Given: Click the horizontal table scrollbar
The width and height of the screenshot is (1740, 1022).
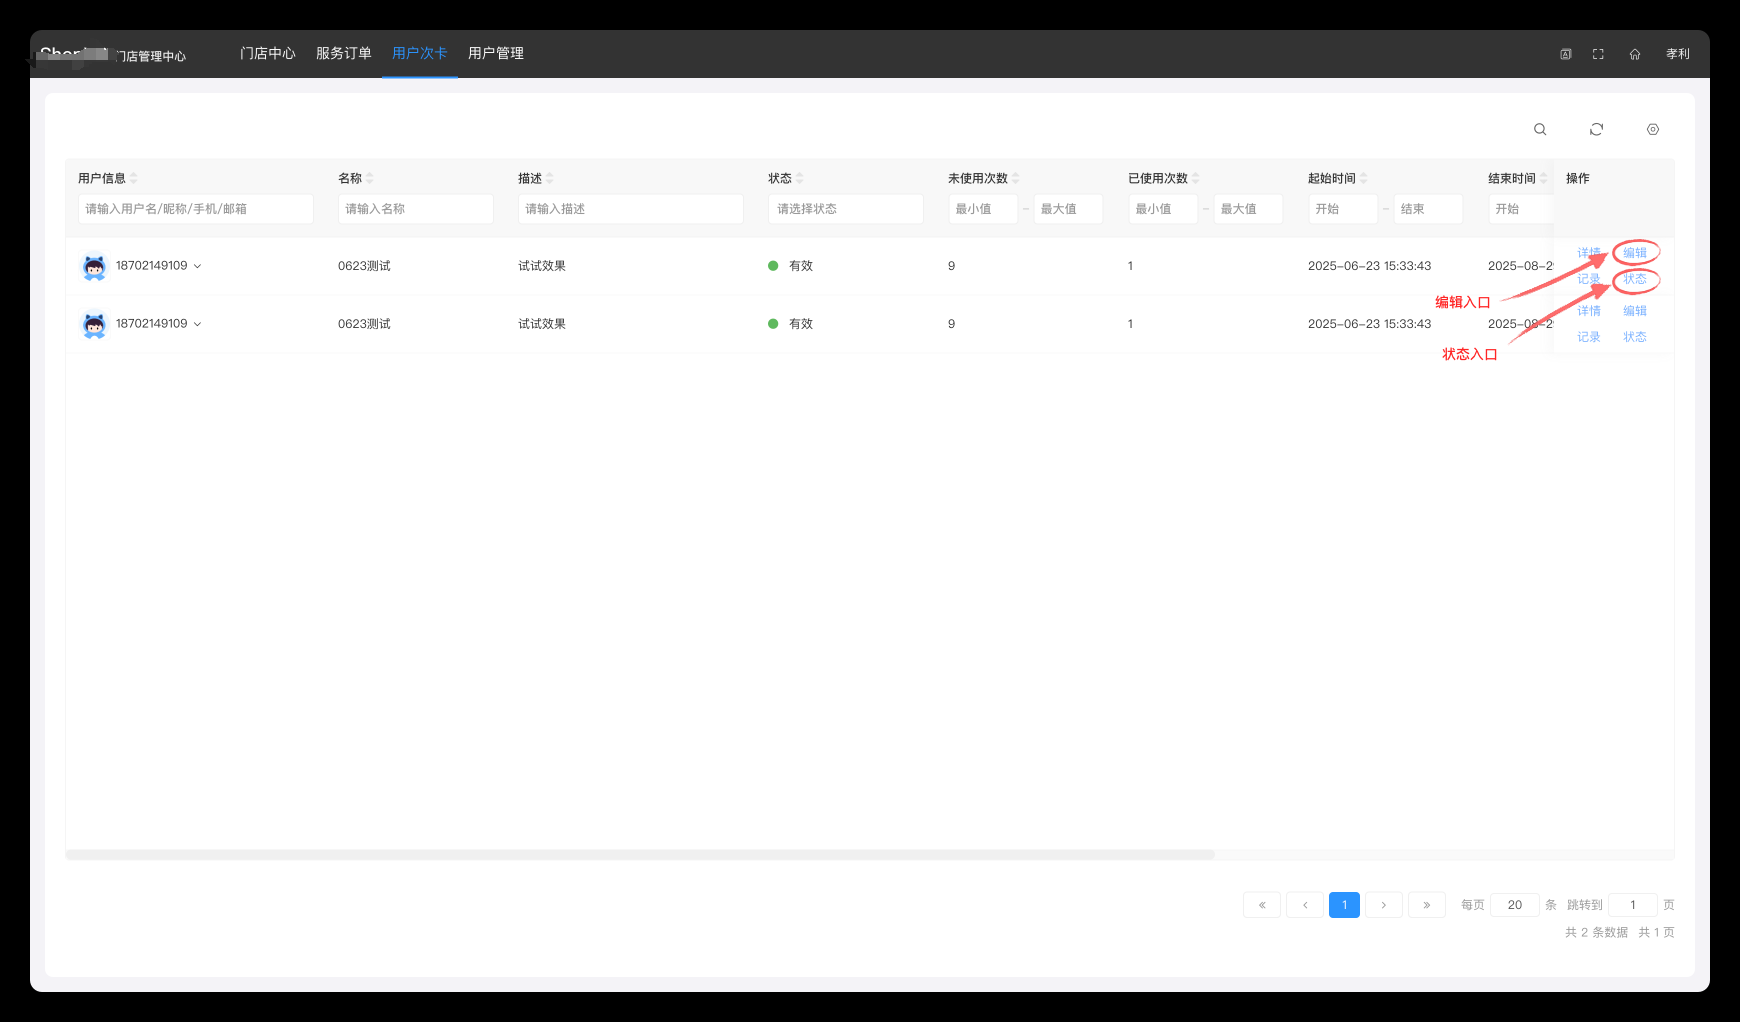Looking at the screenshot, I should point(640,855).
